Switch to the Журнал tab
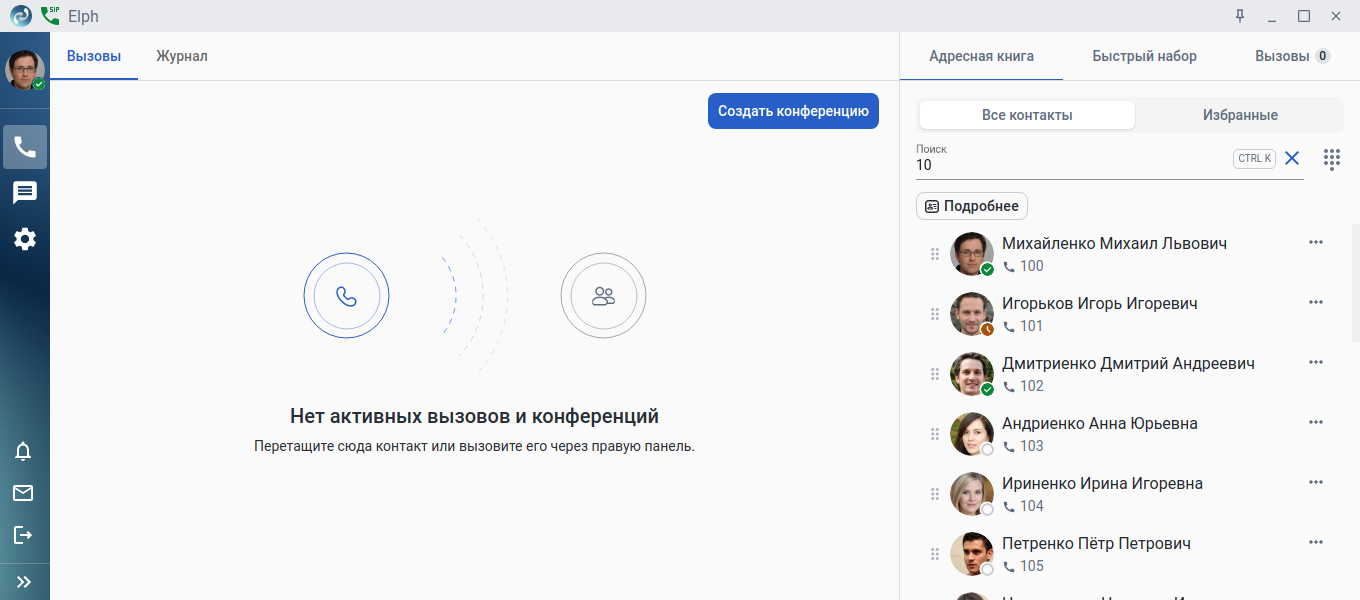Image resolution: width=1360 pixels, height=600 pixels. tap(182, 56)
